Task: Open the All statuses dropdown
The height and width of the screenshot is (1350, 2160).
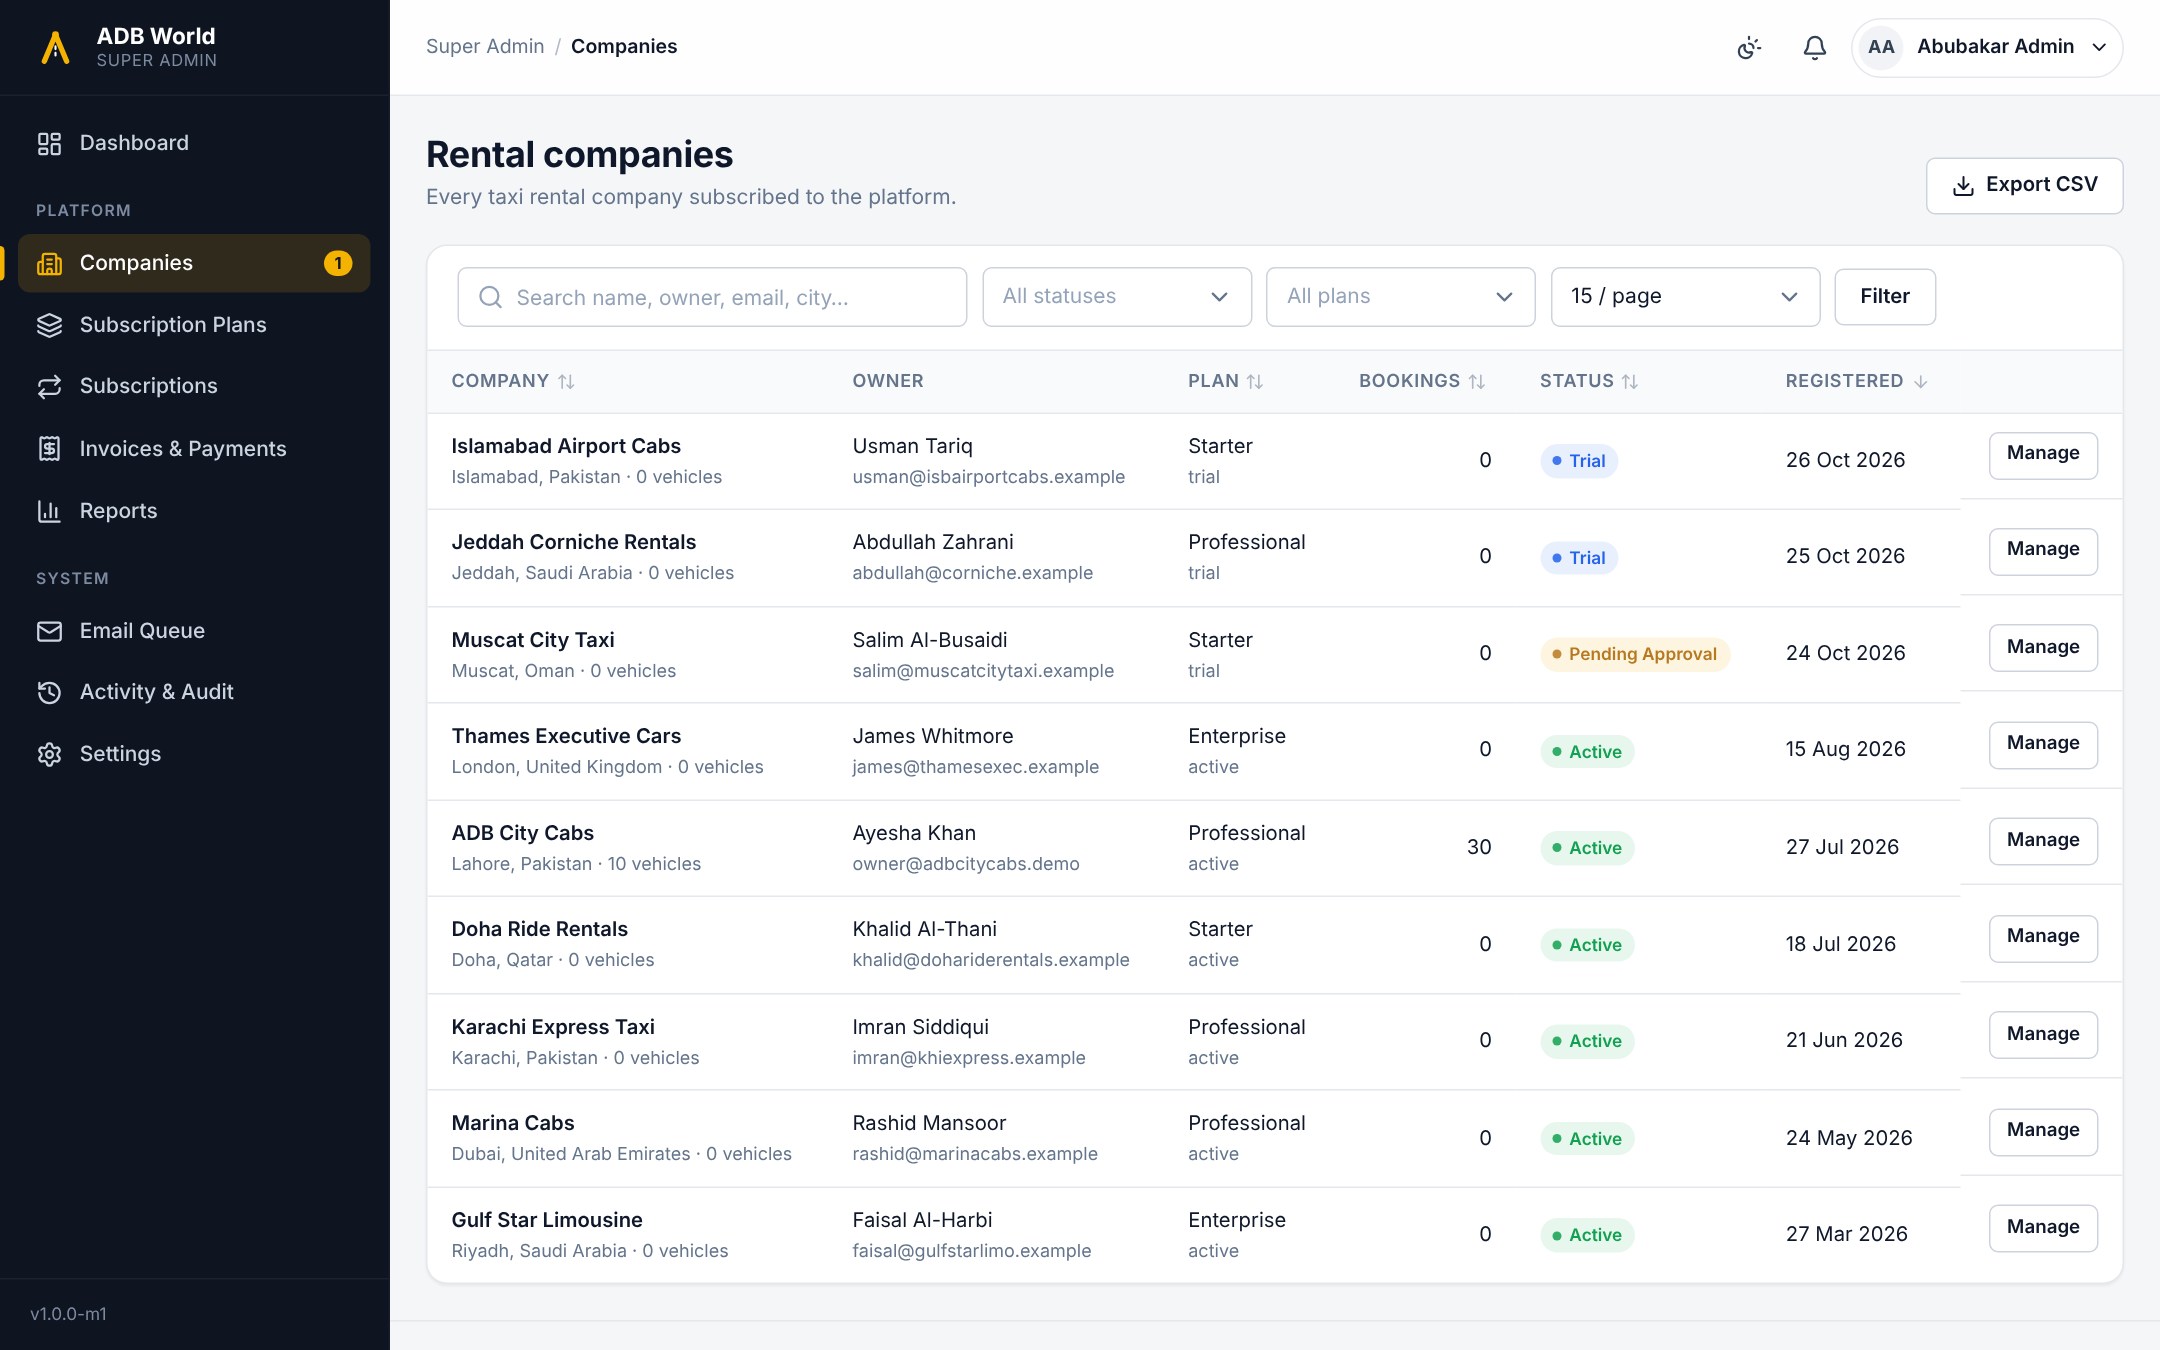Action: click(x=1116, y=297)
